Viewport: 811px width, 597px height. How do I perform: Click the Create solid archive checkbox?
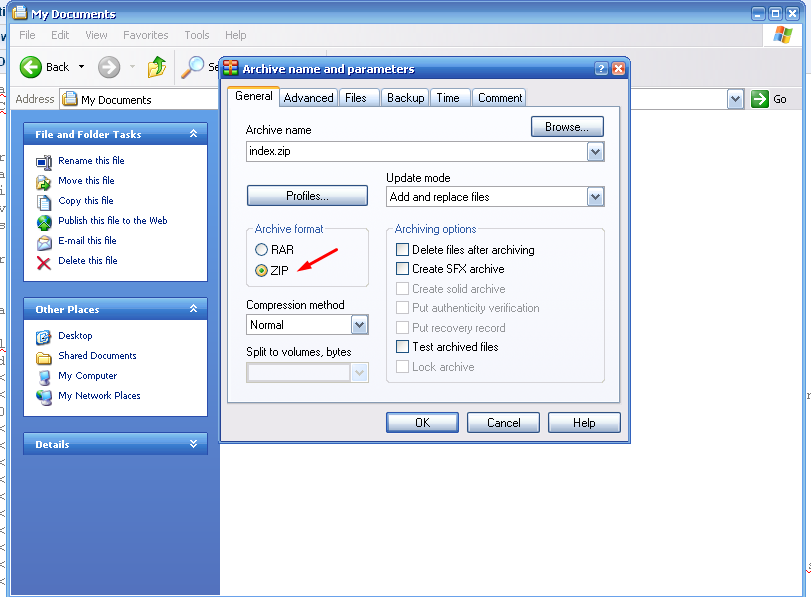coord(402,288)
